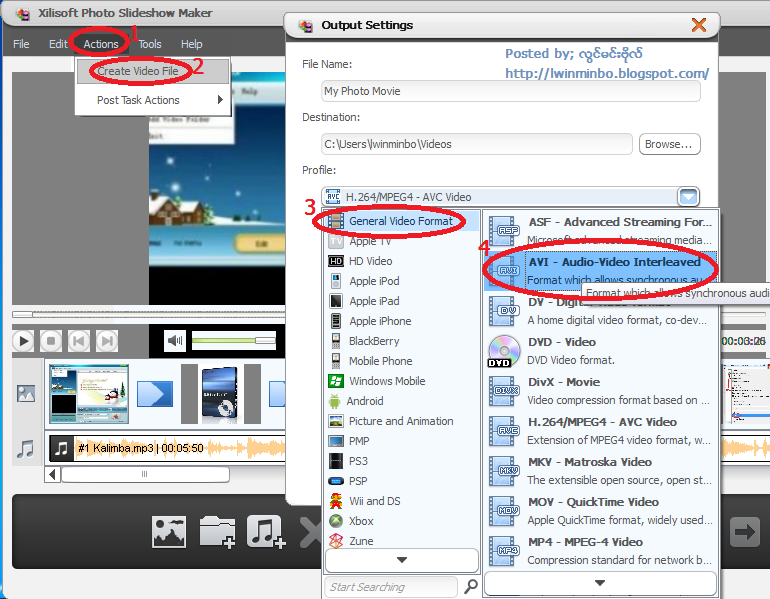
Task: Select the second photo thumbnail in timeline
Action: tap(220, 394)
